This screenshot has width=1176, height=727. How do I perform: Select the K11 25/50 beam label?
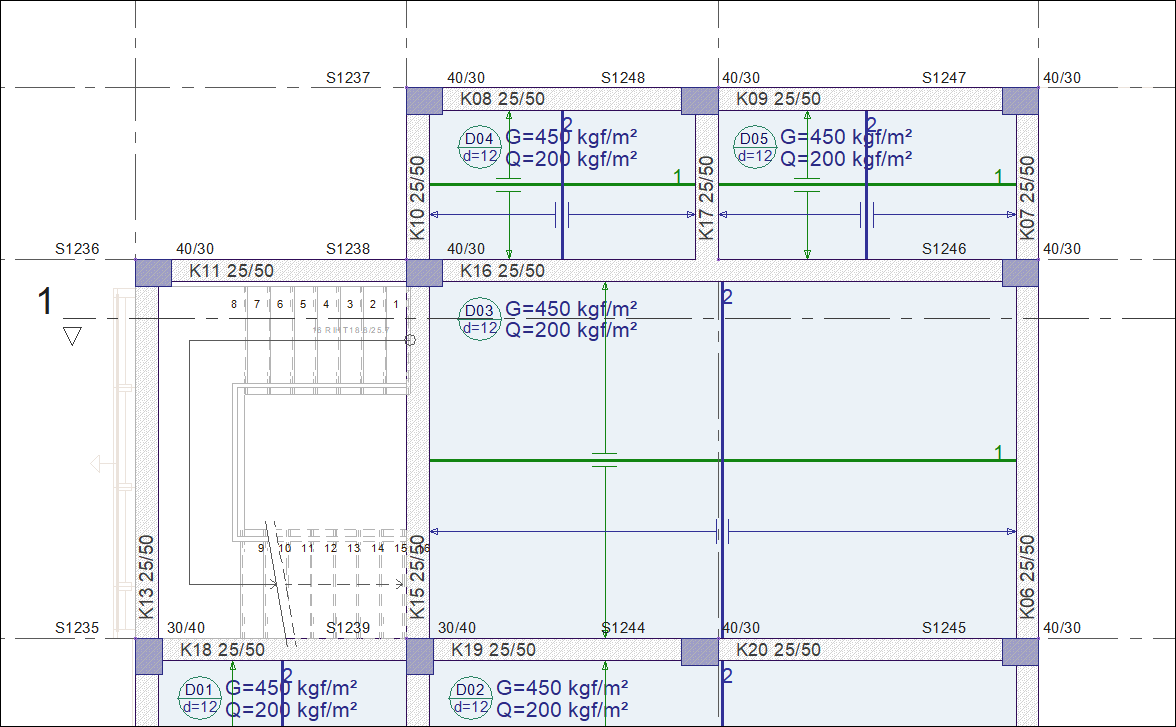[x=231, y=271]
